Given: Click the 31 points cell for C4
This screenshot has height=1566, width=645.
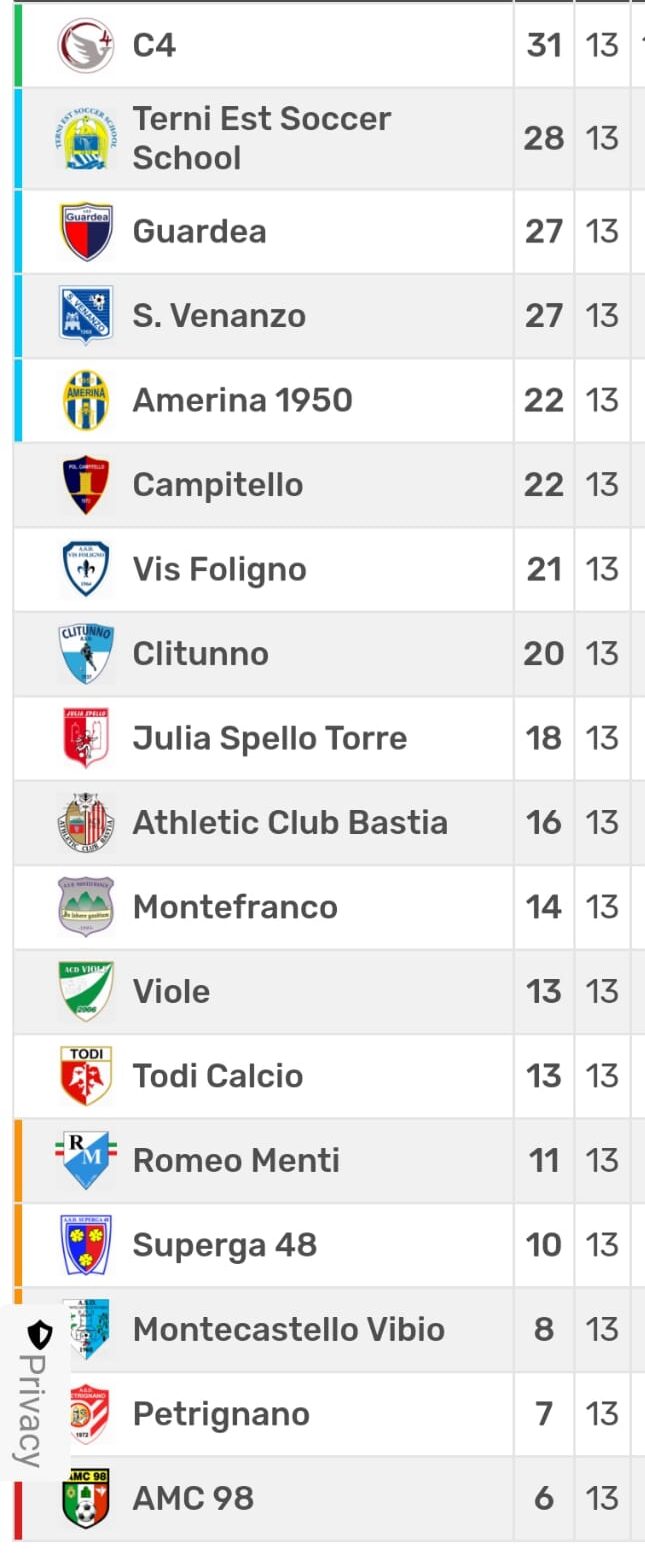Looking at the screenshot, I should tap(544, 46).
